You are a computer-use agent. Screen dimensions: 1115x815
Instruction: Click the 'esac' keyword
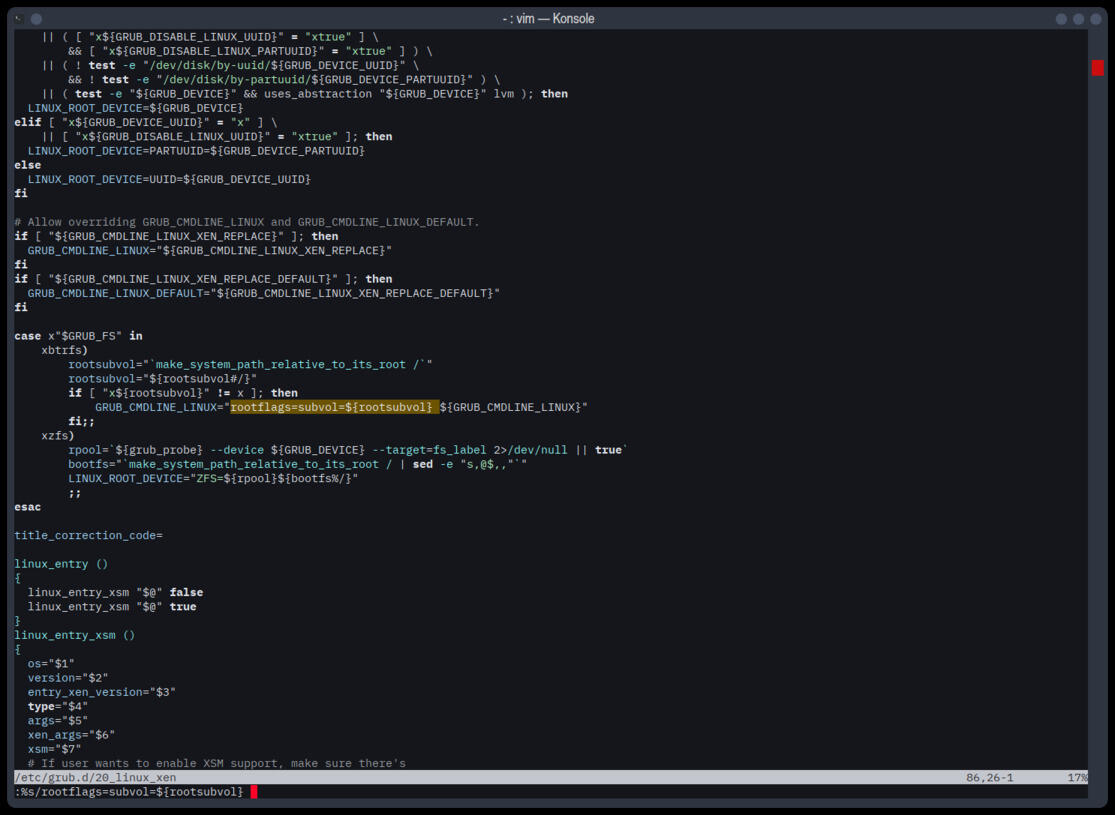[28, 507]
